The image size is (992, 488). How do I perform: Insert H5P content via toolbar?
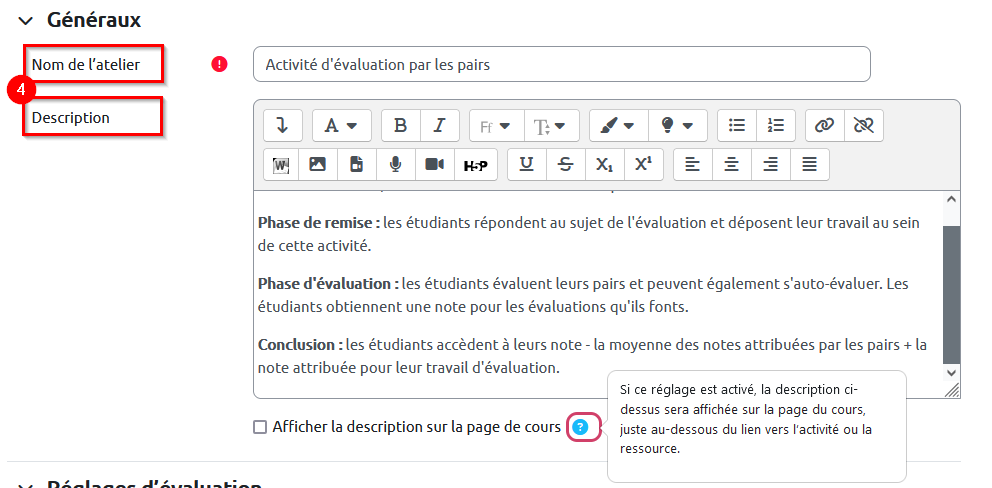pyautogui.click(x=475, y=164)
